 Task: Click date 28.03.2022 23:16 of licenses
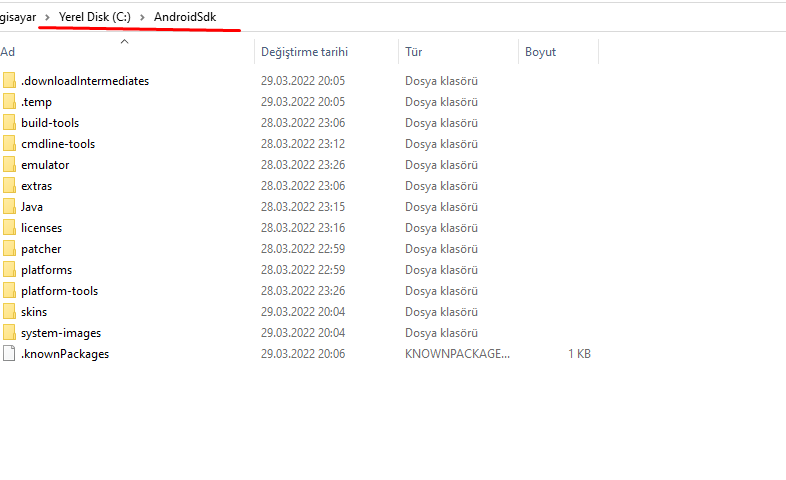tap(303, 228)
